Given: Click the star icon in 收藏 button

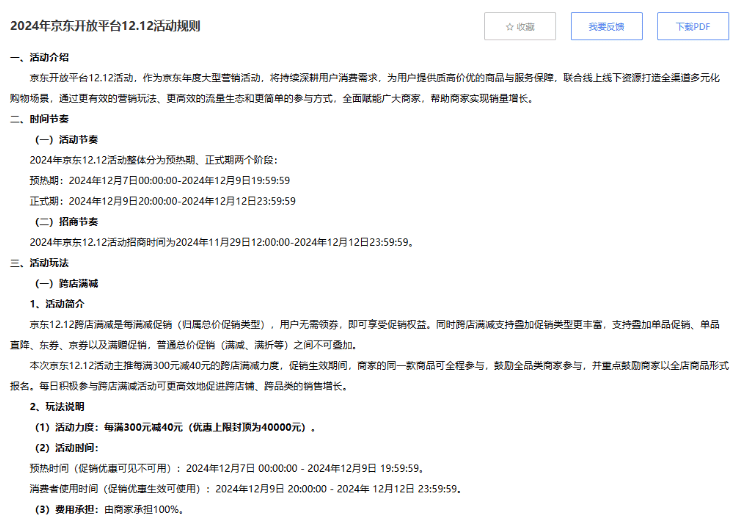Looking at the screenshot, I should 509,27.
